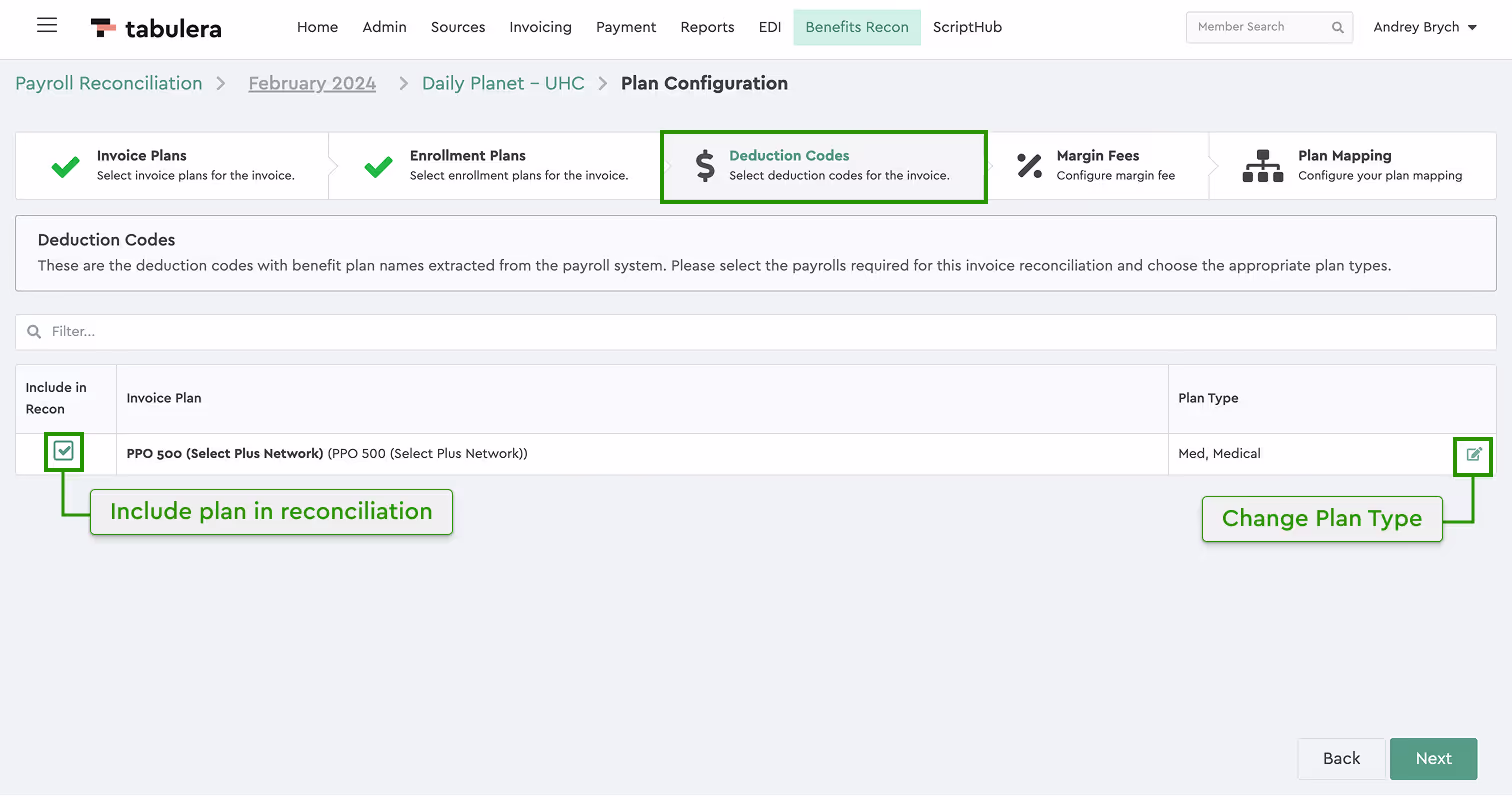This screenshot has height=800, width=1512.
Task: Open the Invoicing menu
Action: [x=540, y=27]
